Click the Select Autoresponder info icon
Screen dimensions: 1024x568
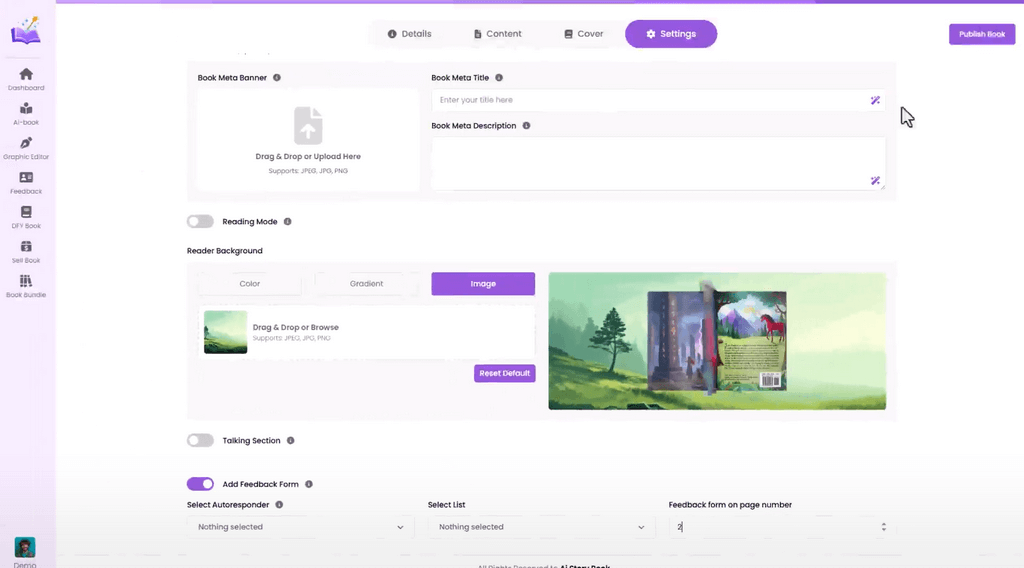279,505
